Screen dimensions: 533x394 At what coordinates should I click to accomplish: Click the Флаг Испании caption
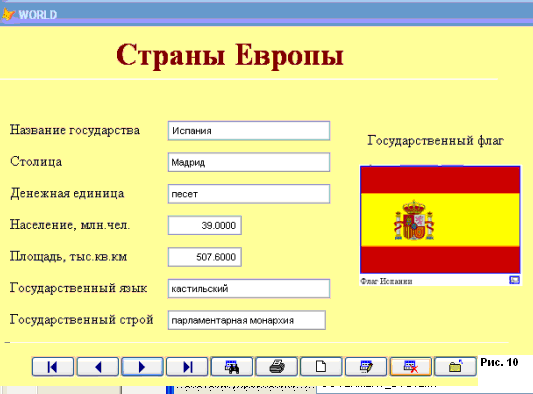386,281
